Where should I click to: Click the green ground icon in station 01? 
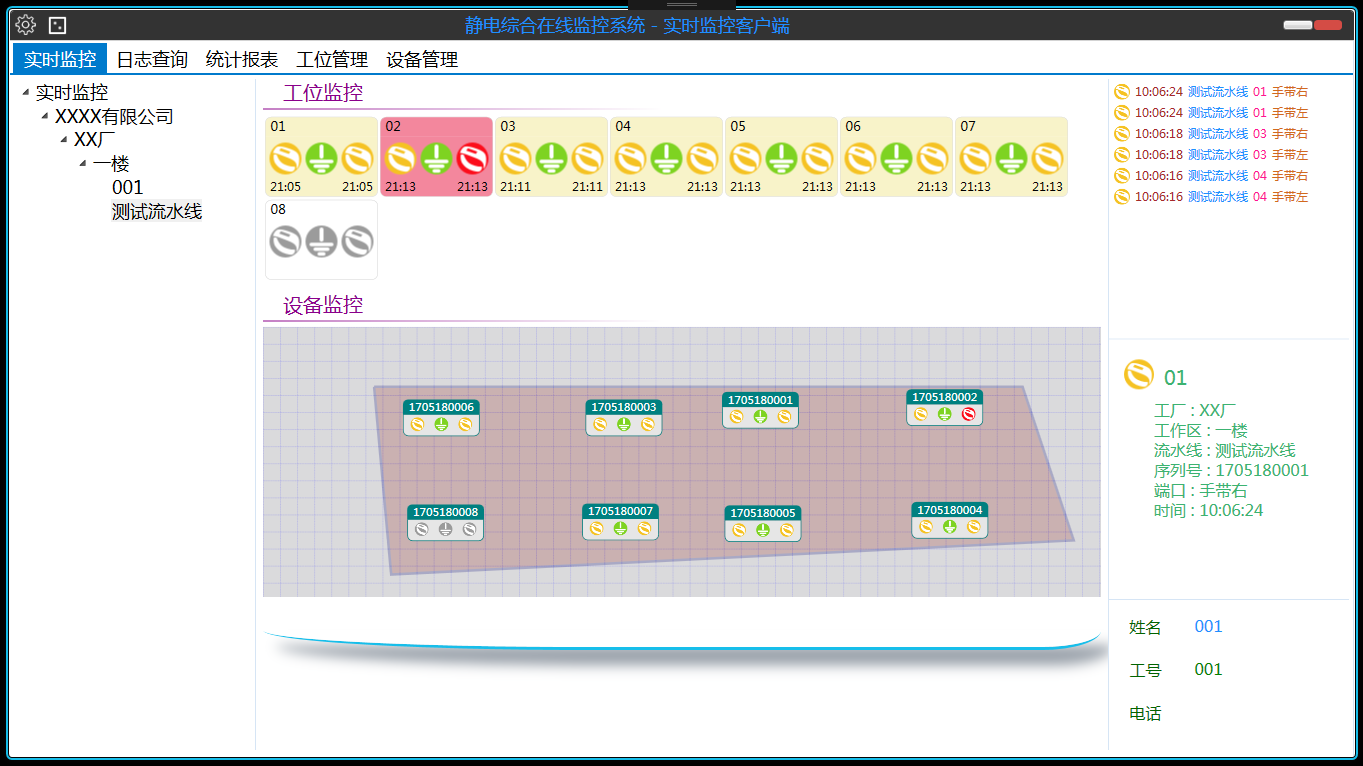(321, 159)
